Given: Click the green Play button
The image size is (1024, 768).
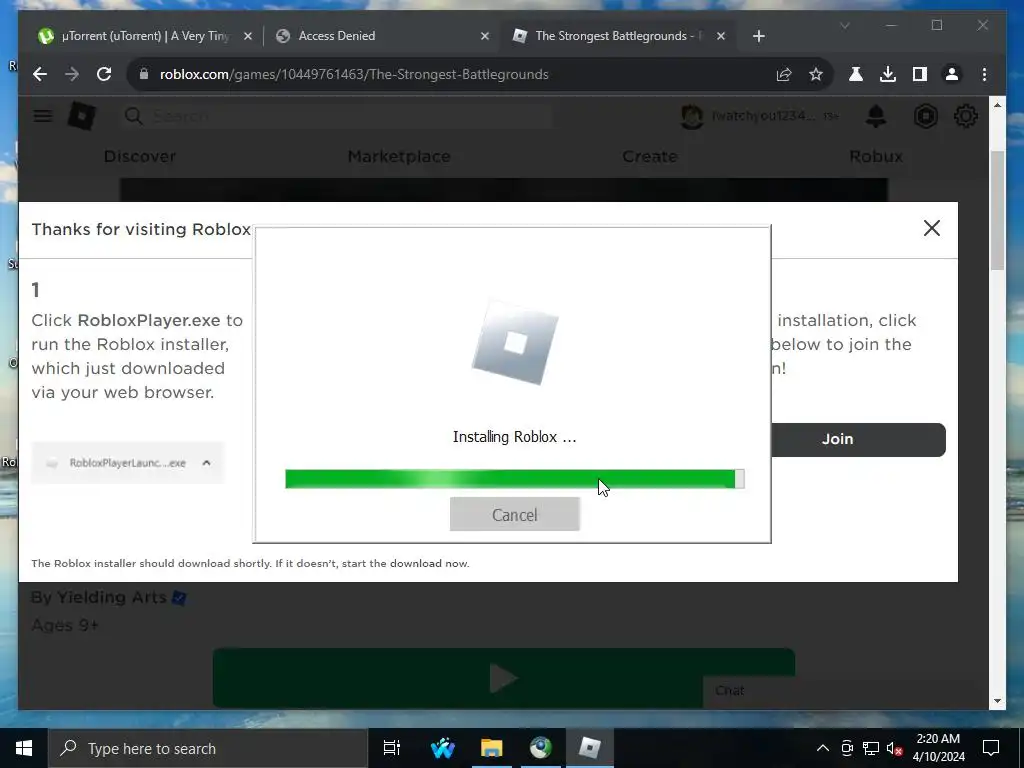Looking at the screenshot, I should [504, 678].
